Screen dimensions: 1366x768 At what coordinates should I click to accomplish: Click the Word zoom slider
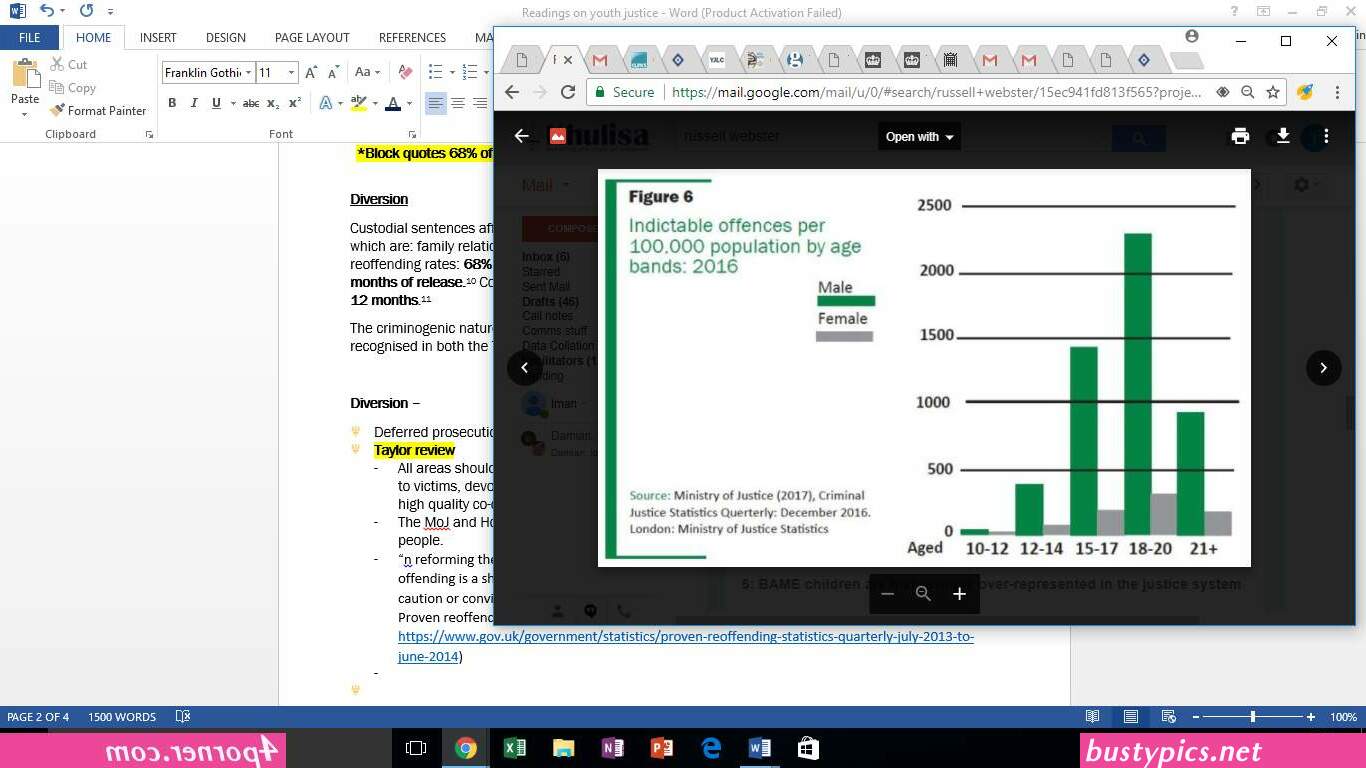pos(1253,717)
